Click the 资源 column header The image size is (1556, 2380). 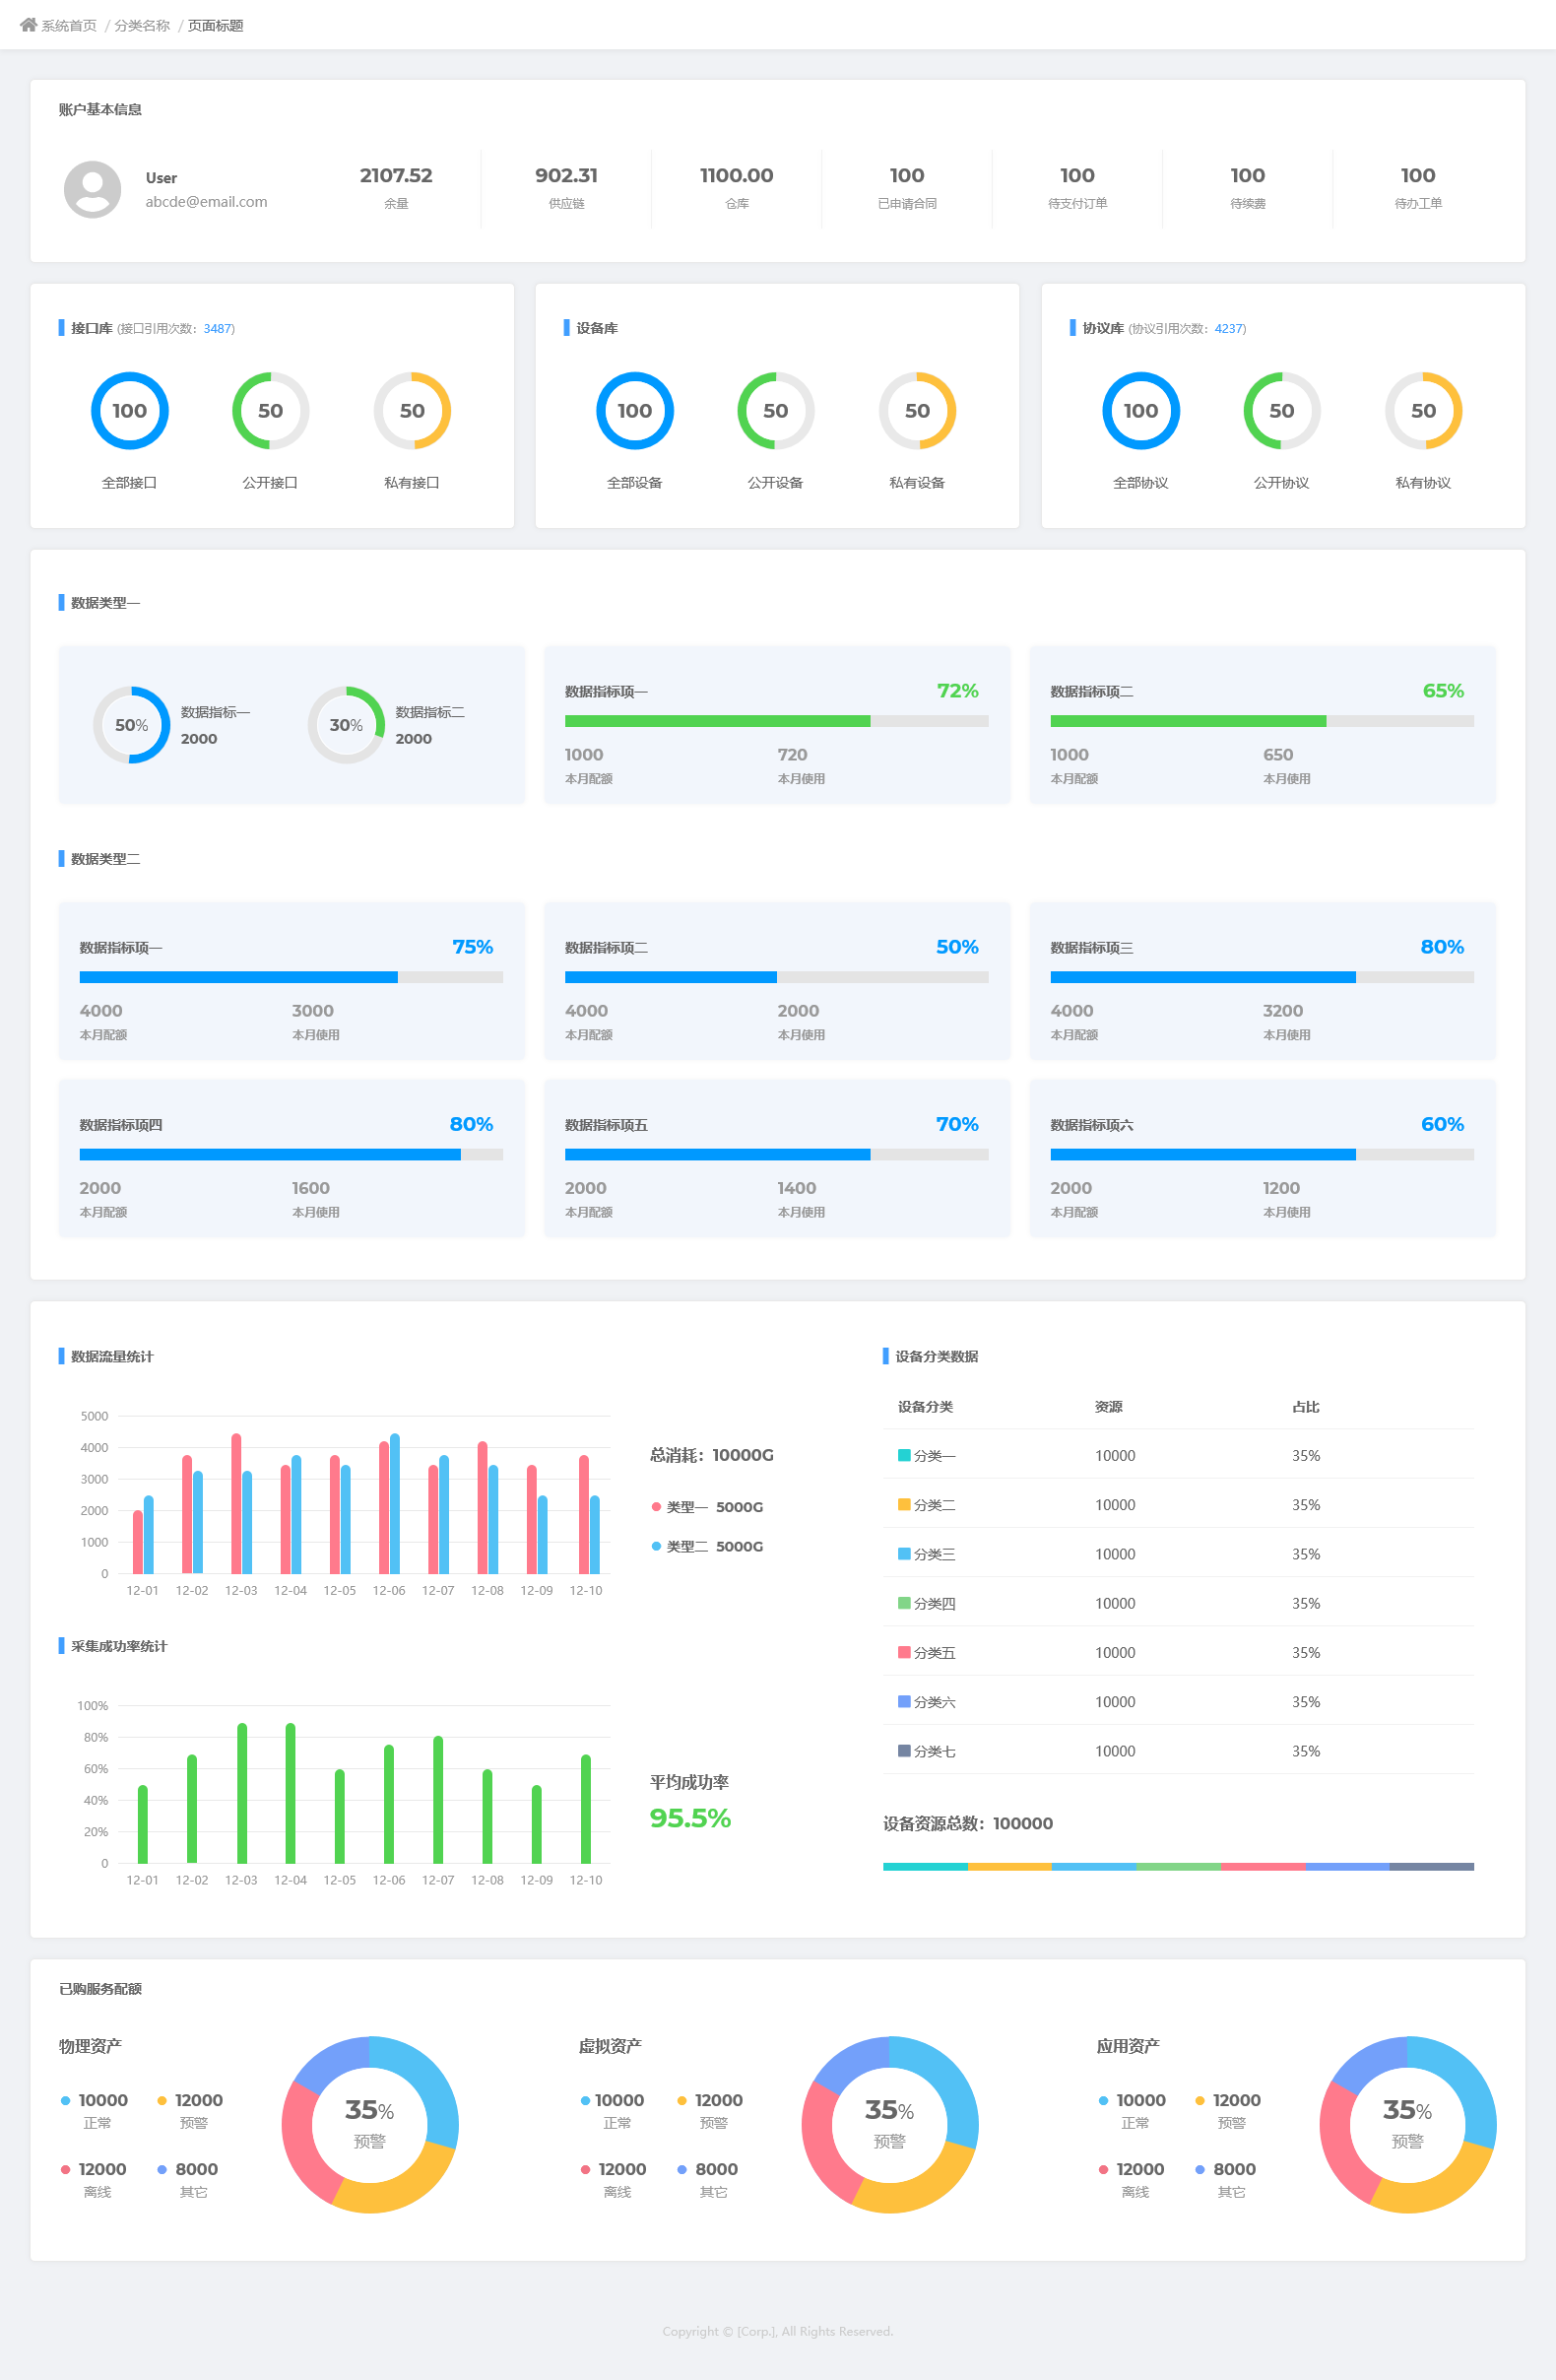click(1108, 1407)
